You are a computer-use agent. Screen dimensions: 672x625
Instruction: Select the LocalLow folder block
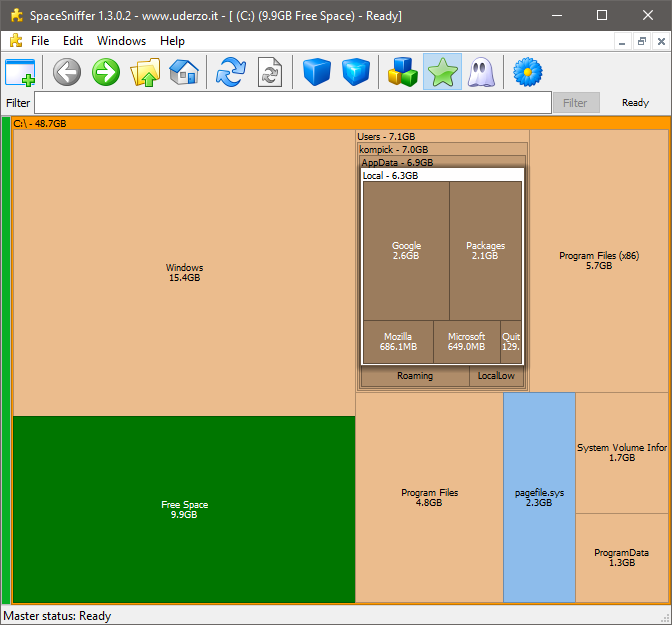496,376
